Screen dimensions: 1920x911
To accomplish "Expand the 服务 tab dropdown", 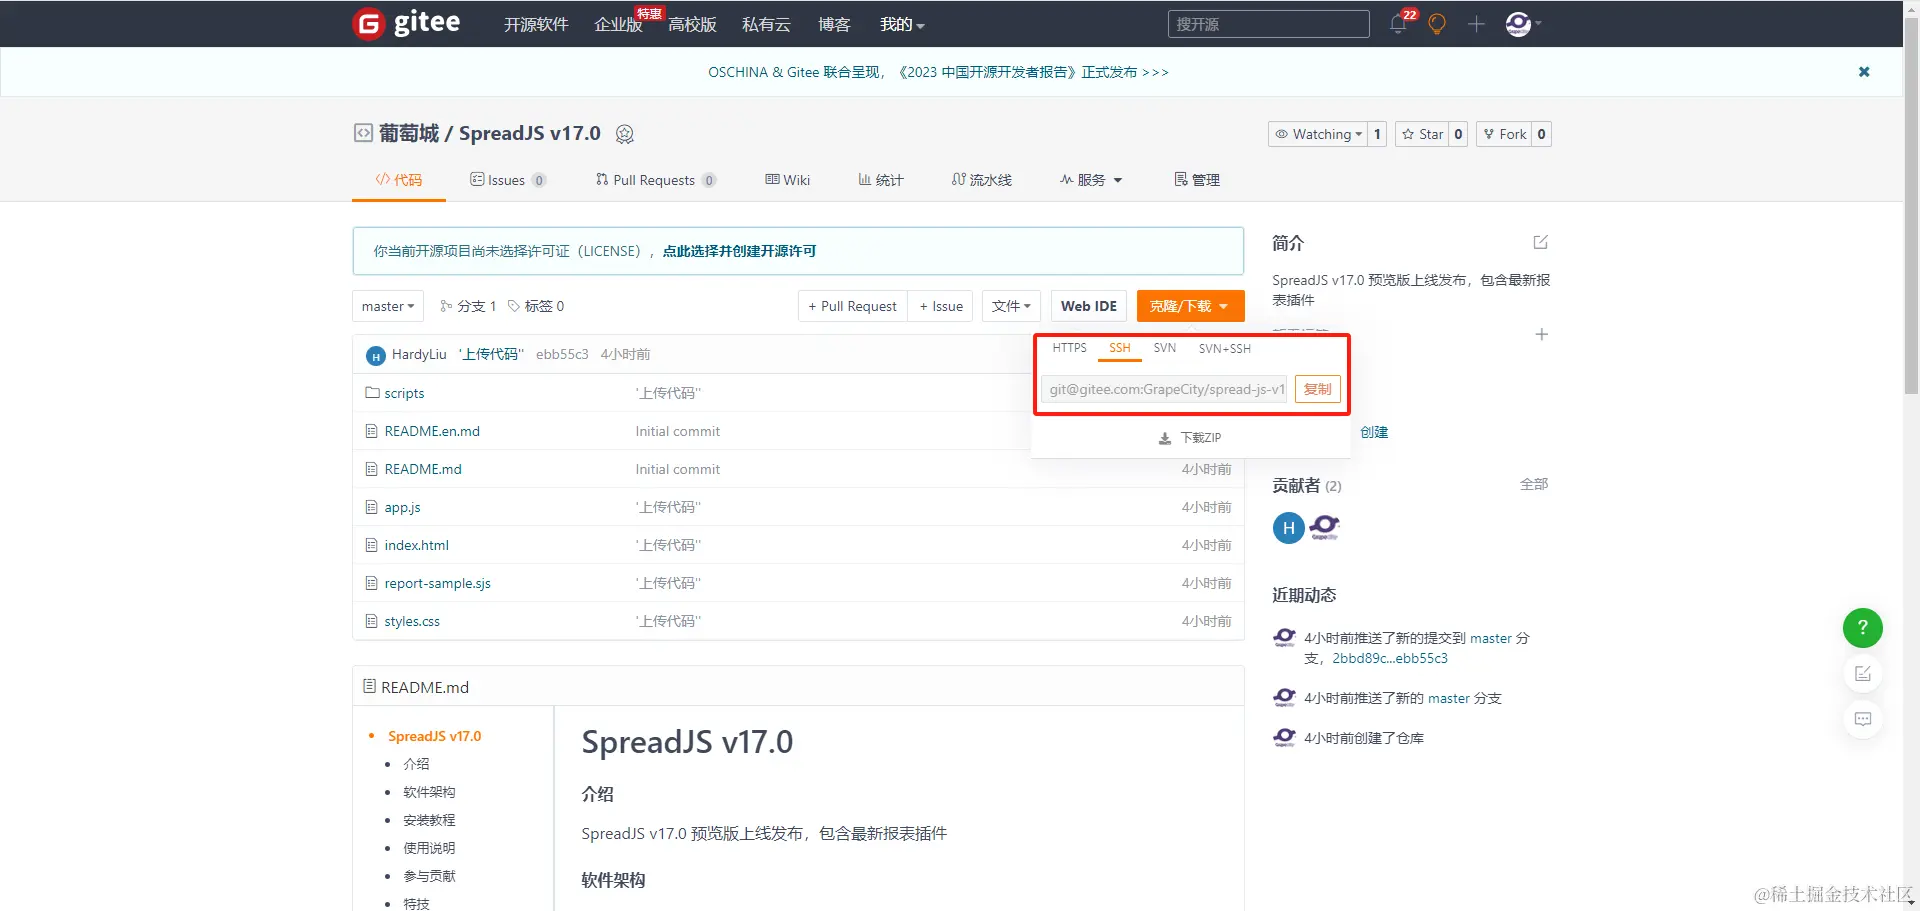I will [1091, 180].
